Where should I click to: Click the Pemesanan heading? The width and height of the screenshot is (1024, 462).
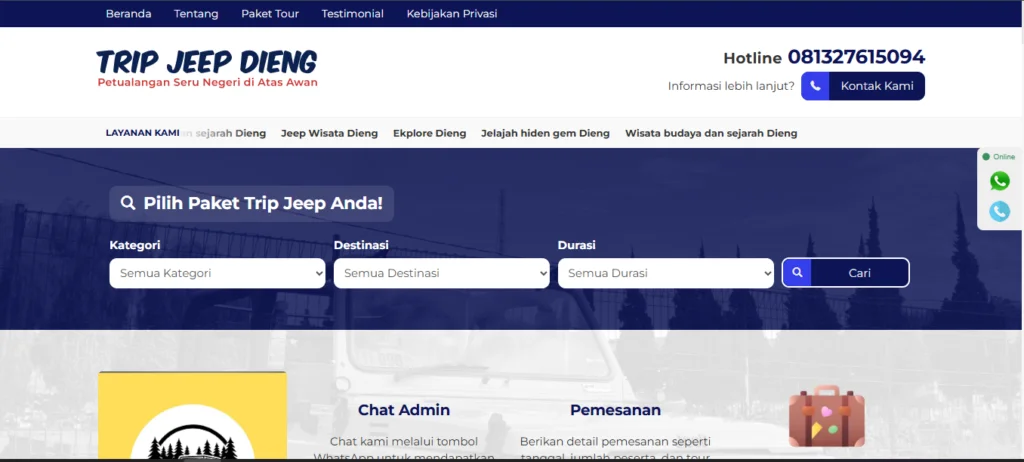click(615, 410)
